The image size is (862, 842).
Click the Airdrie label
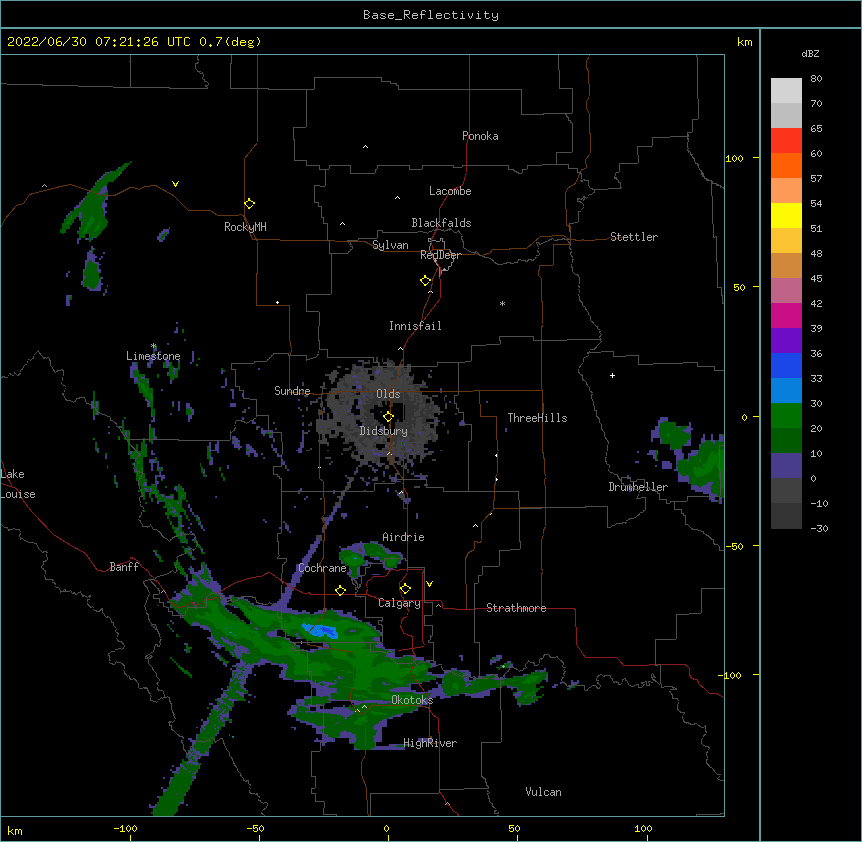pyautogui.click(x=404, y=537)
